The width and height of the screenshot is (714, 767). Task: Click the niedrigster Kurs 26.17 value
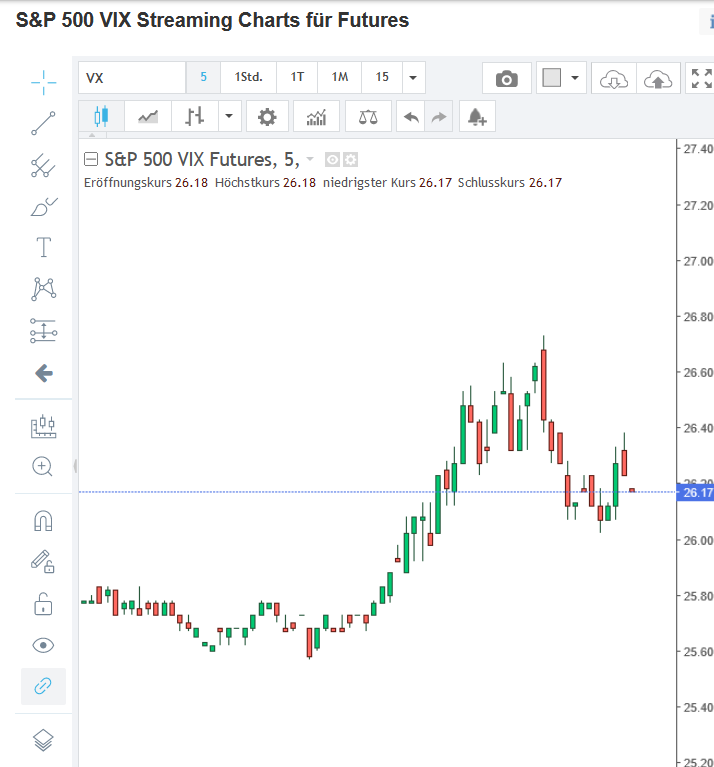[435, 182]
